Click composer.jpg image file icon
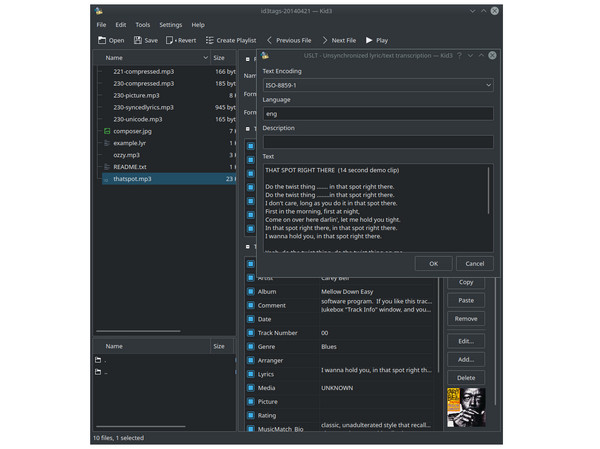The width and height of the screenshot is (600, 449). pyautogui.click(x=107, y=131)
